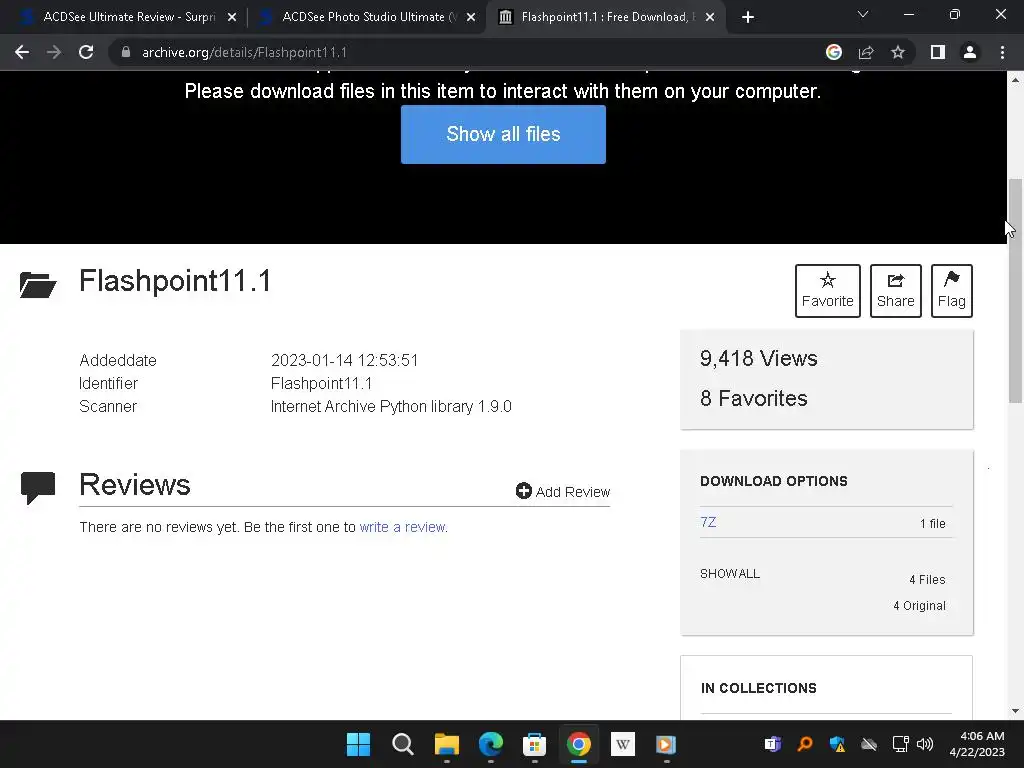Open Microsoft Store from taskbar
Screen dimensions: 1024x768
(x=534, y=744)
